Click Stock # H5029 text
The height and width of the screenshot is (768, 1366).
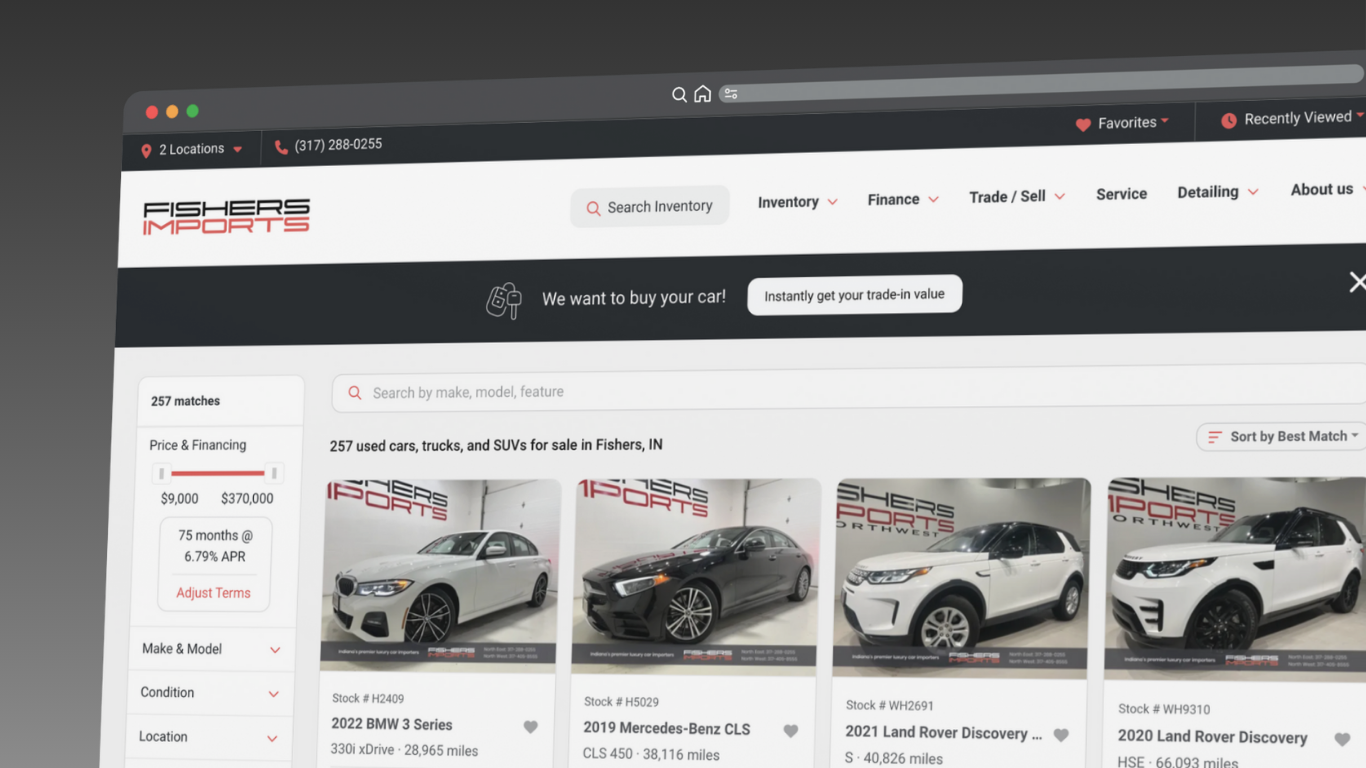pos(621,702)
